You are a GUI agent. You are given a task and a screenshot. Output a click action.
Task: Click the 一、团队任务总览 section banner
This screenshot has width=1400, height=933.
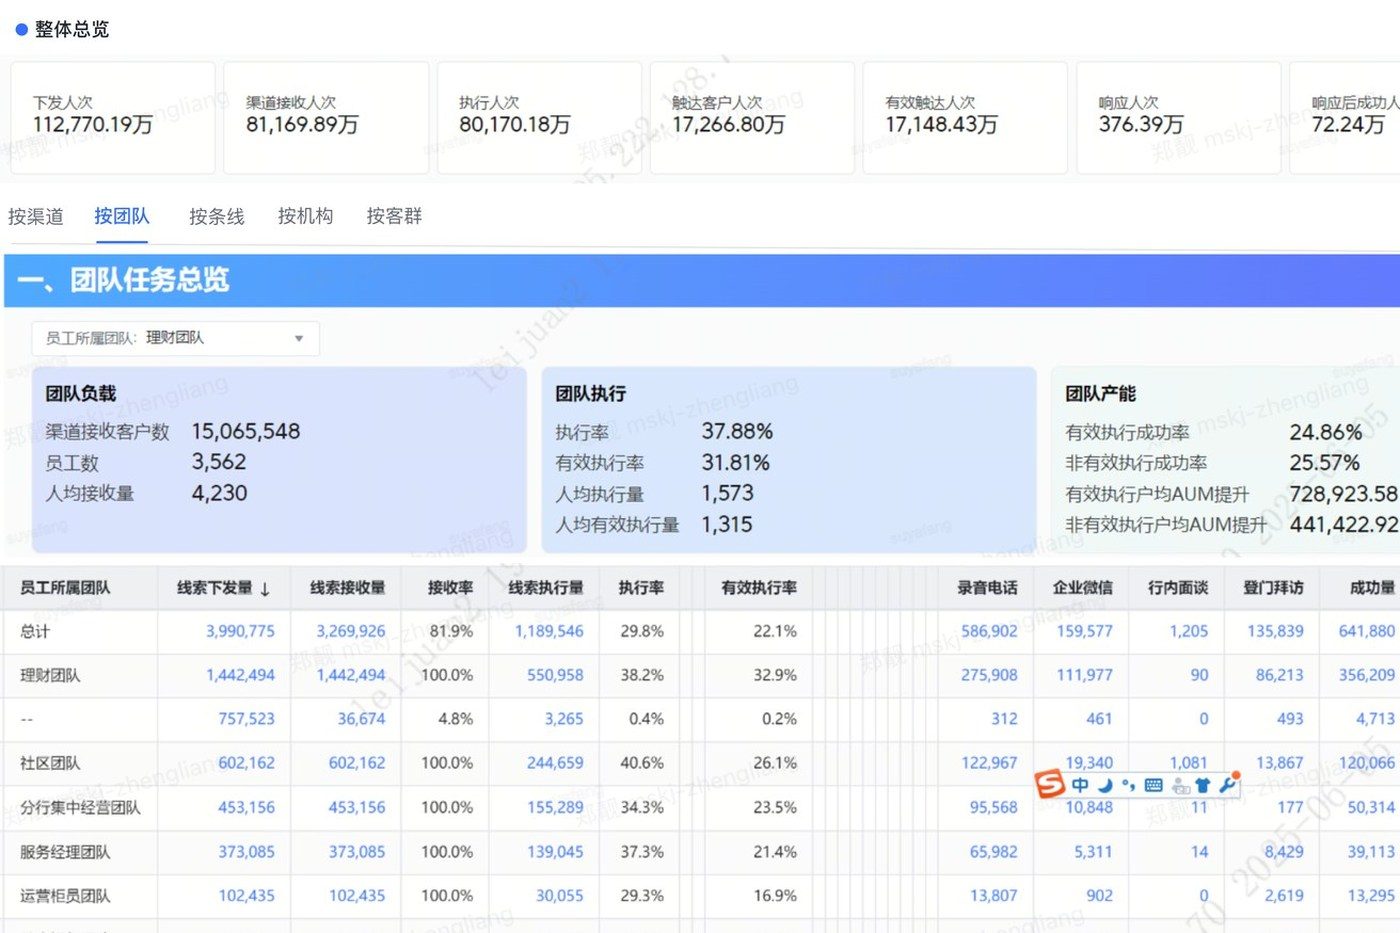[x=702, y=280]
